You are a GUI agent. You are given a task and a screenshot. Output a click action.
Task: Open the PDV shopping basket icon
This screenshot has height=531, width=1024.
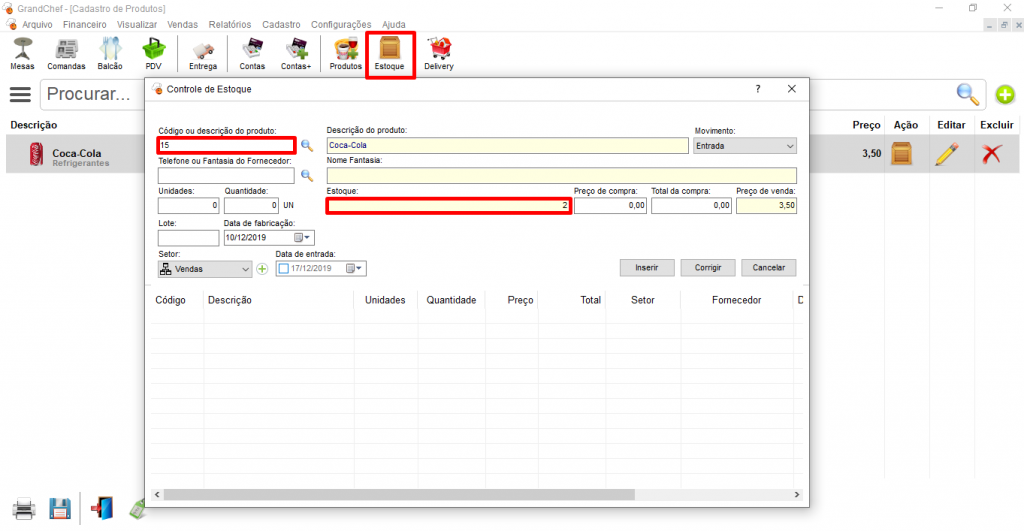[x=153, y=53]
